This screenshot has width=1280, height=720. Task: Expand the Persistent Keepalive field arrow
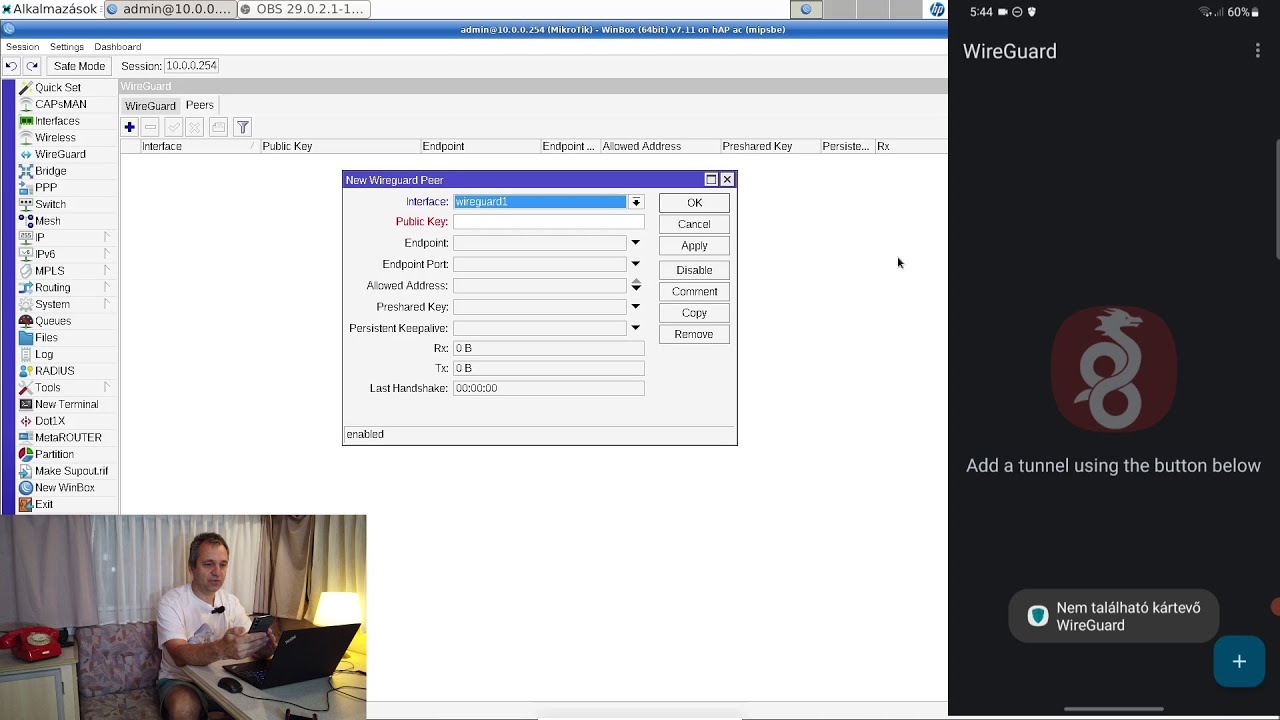click(635, 328)
